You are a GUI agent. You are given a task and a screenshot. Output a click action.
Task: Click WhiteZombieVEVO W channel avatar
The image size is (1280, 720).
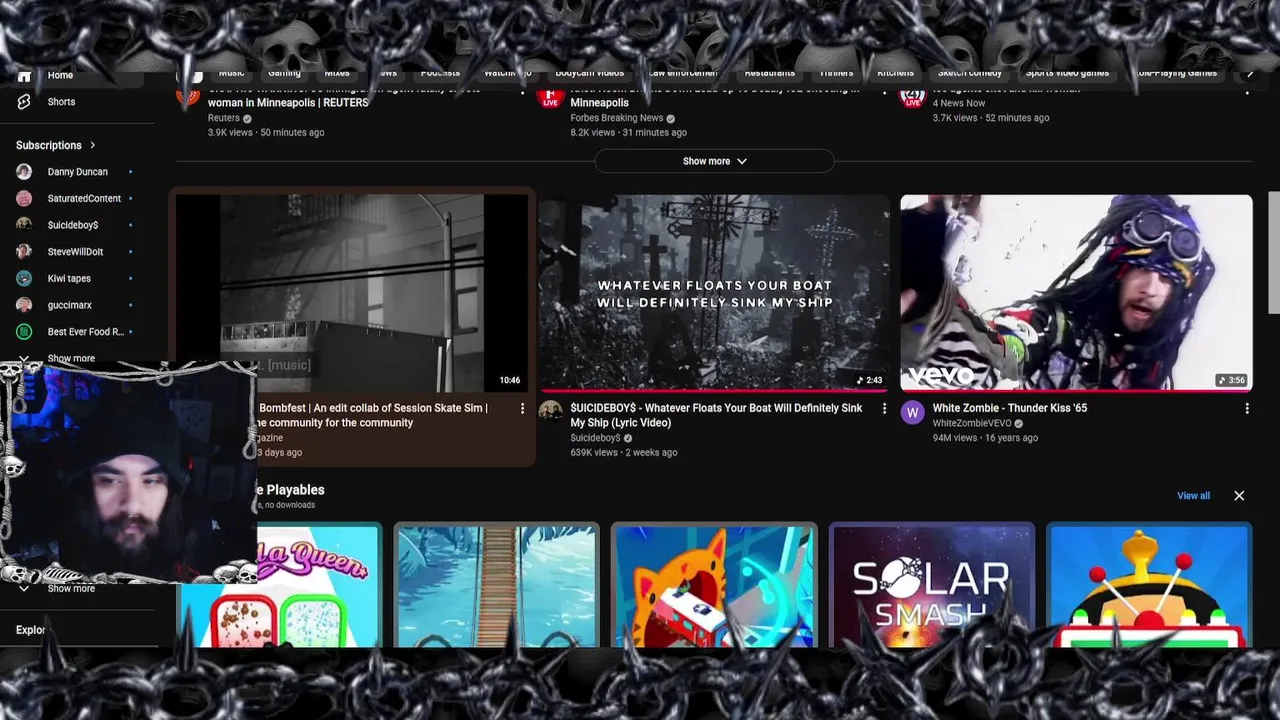tap(913, 412)
